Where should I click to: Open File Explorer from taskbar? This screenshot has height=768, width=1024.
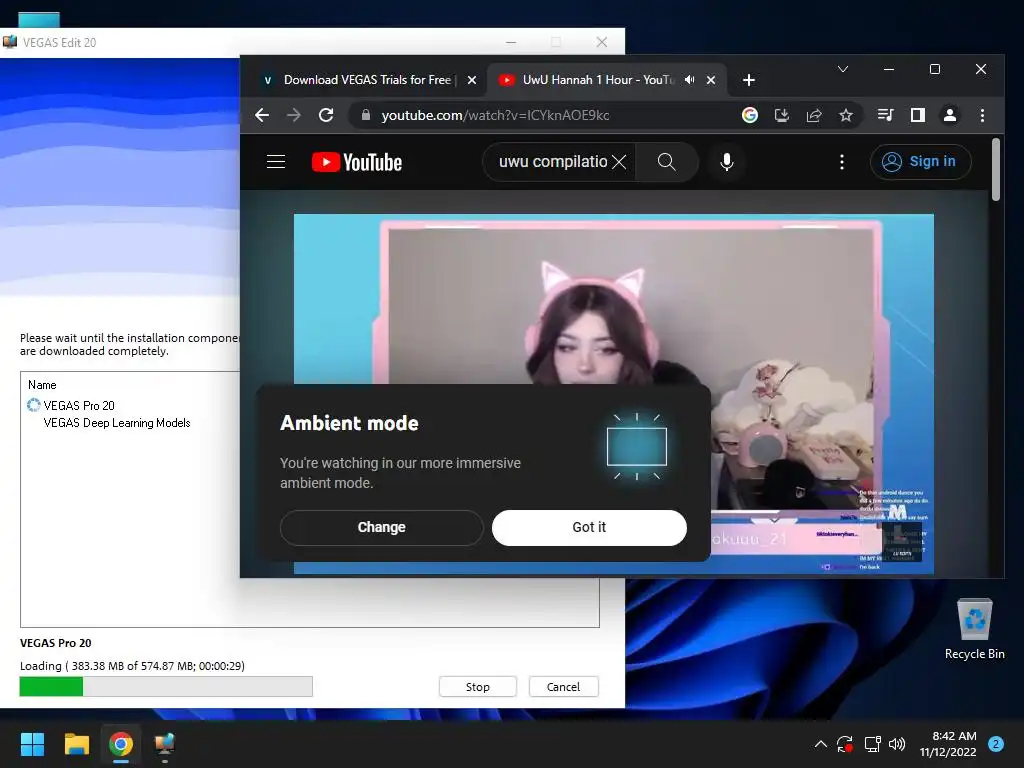tap(76, 744)
